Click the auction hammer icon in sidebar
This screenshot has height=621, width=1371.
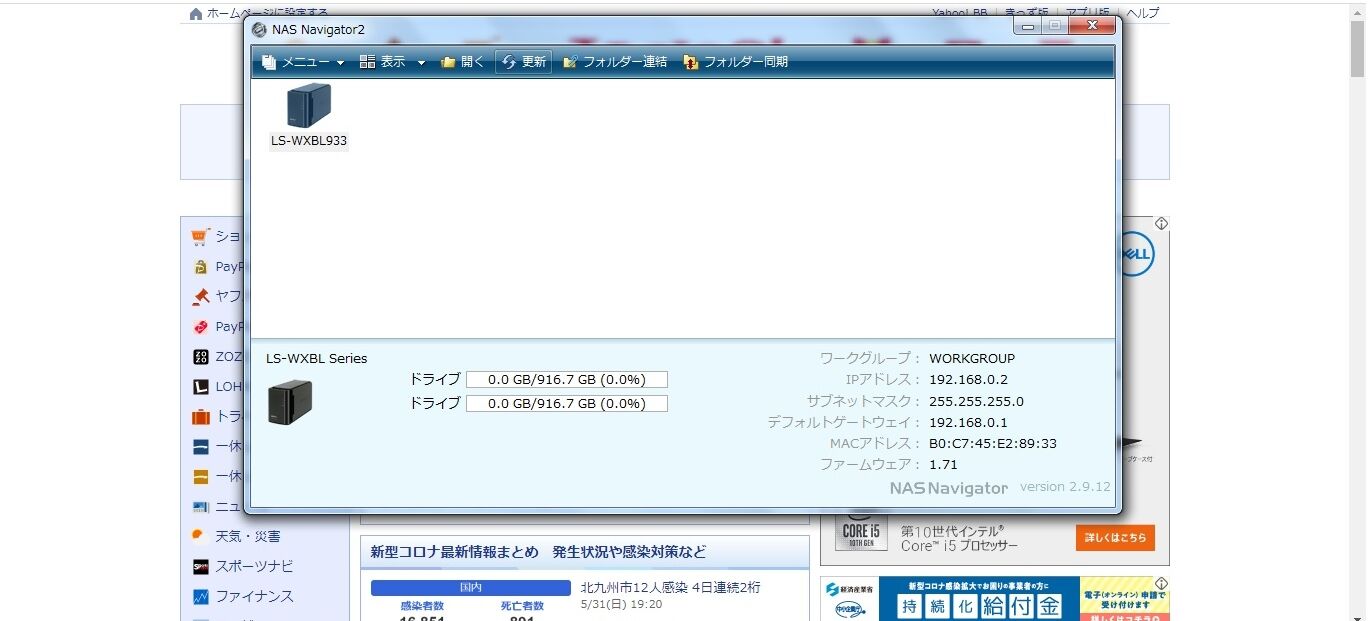[x=199, y=297]
